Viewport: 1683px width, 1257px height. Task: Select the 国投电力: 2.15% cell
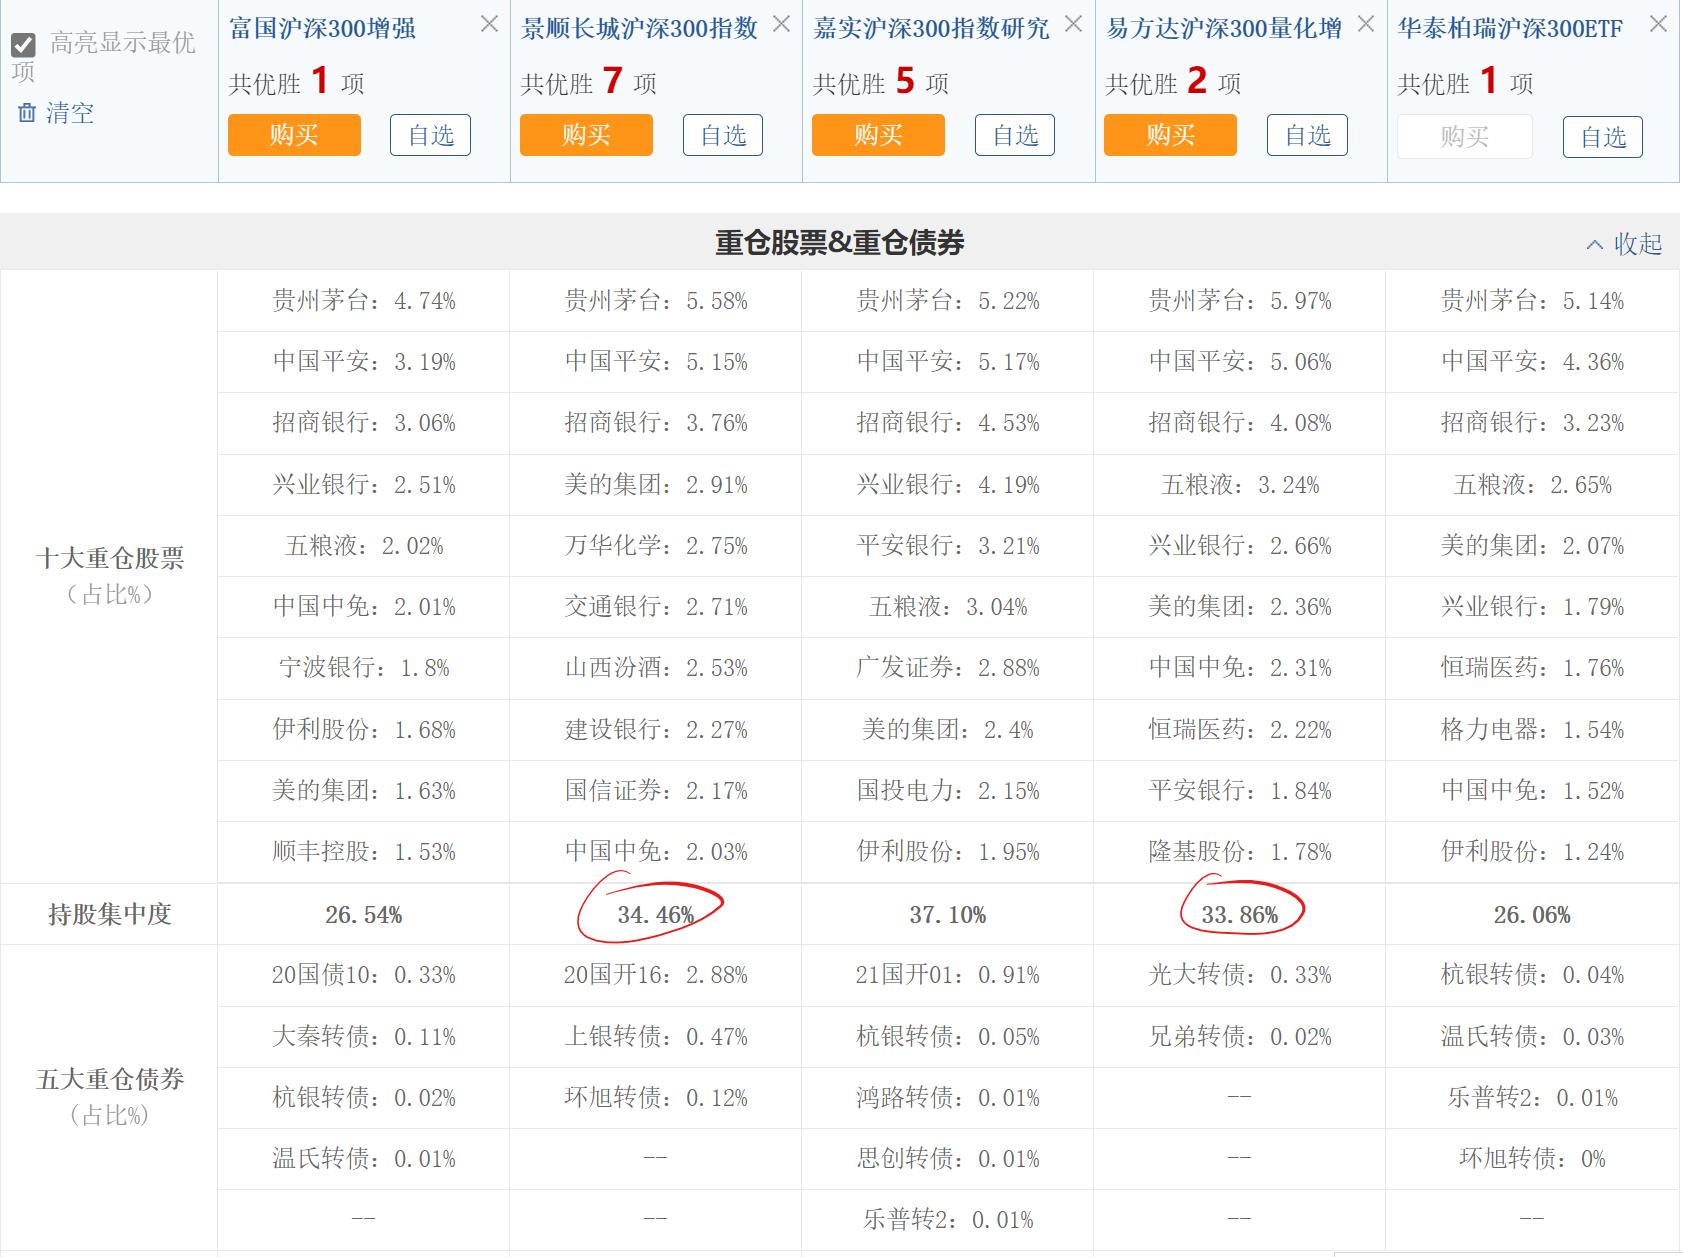point(948,791)
